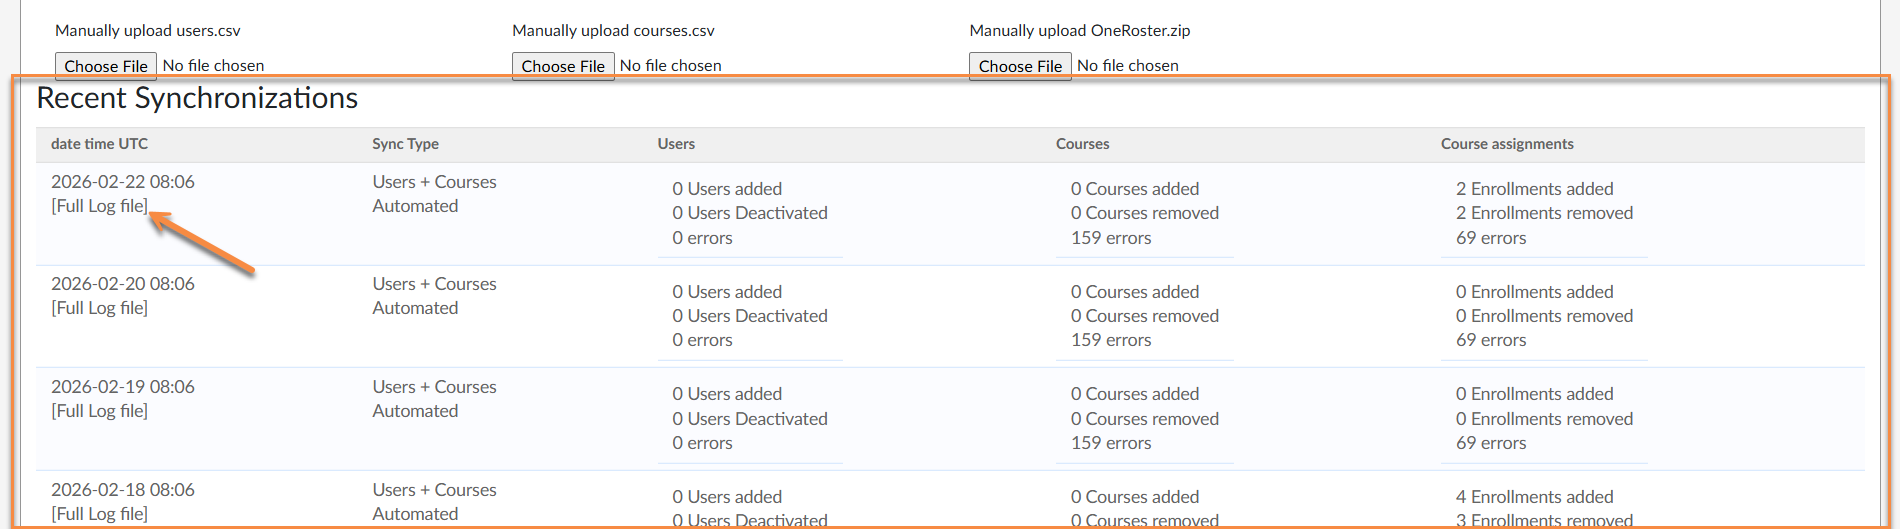
Task: Click the 'Sync Type' column header
Action: click(x=405, y=144)
